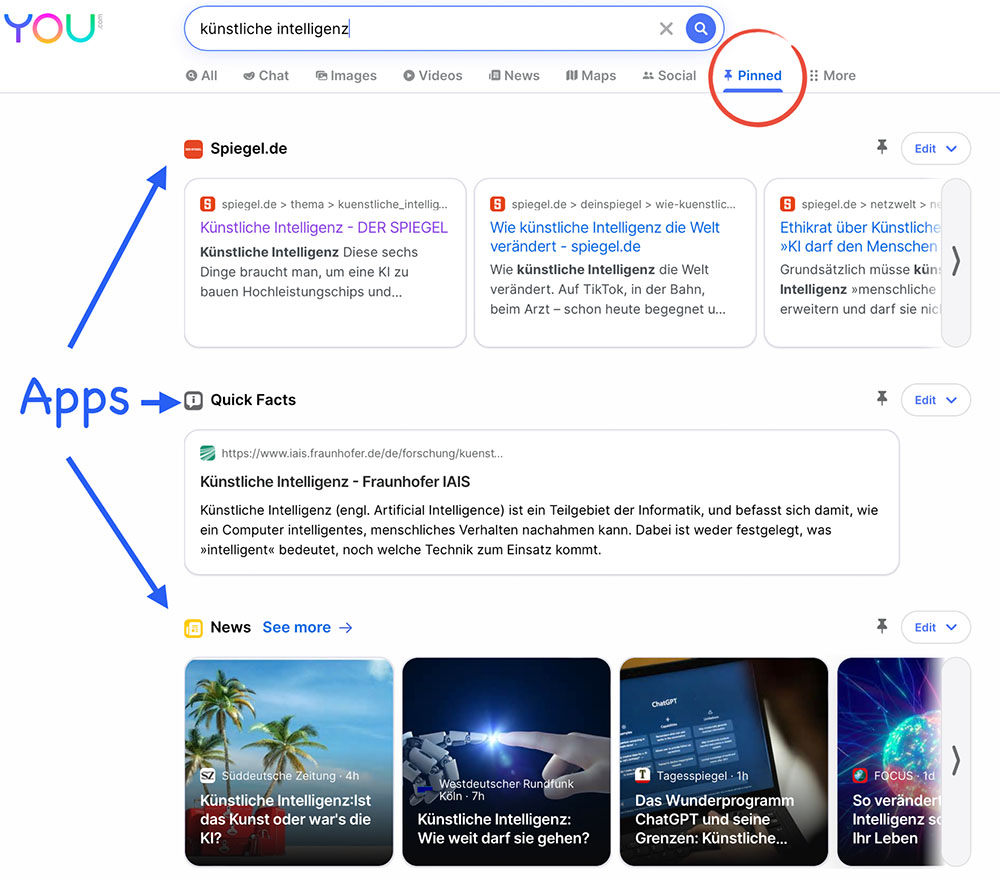Show next news cards with arrow
1000x879 pixels.
tap(955, 762)
